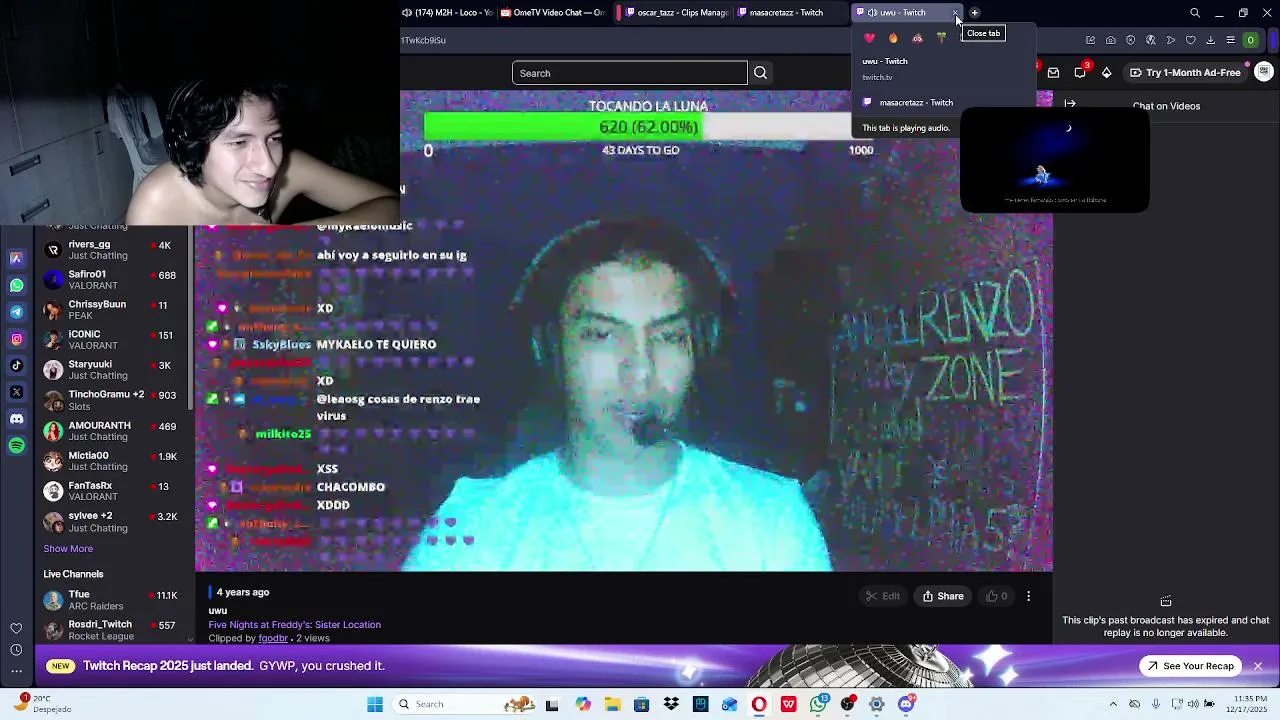Screen dimensions: 1280x720
Task: Switch to the M2H - Loco YouTube tab
Action: coord(447,13)
